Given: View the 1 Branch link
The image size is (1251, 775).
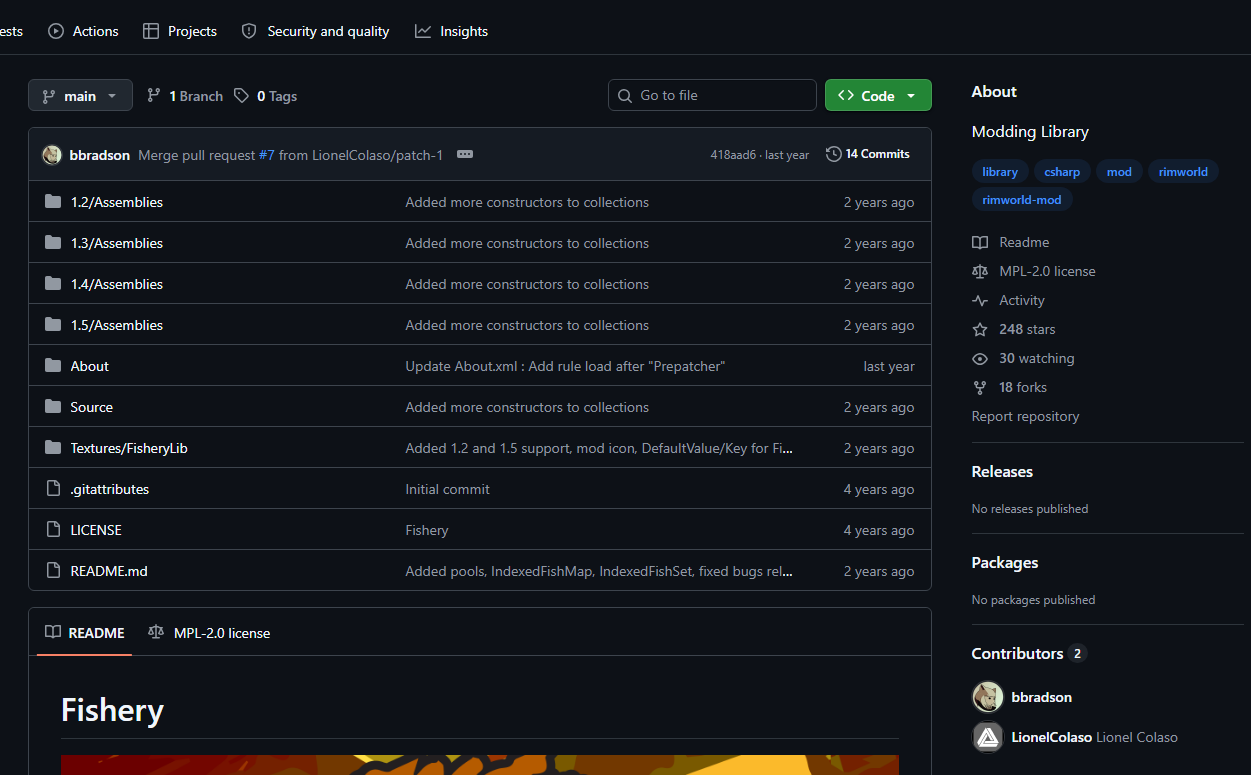Looking at the screenshot, I should click(x=185, y=96).
